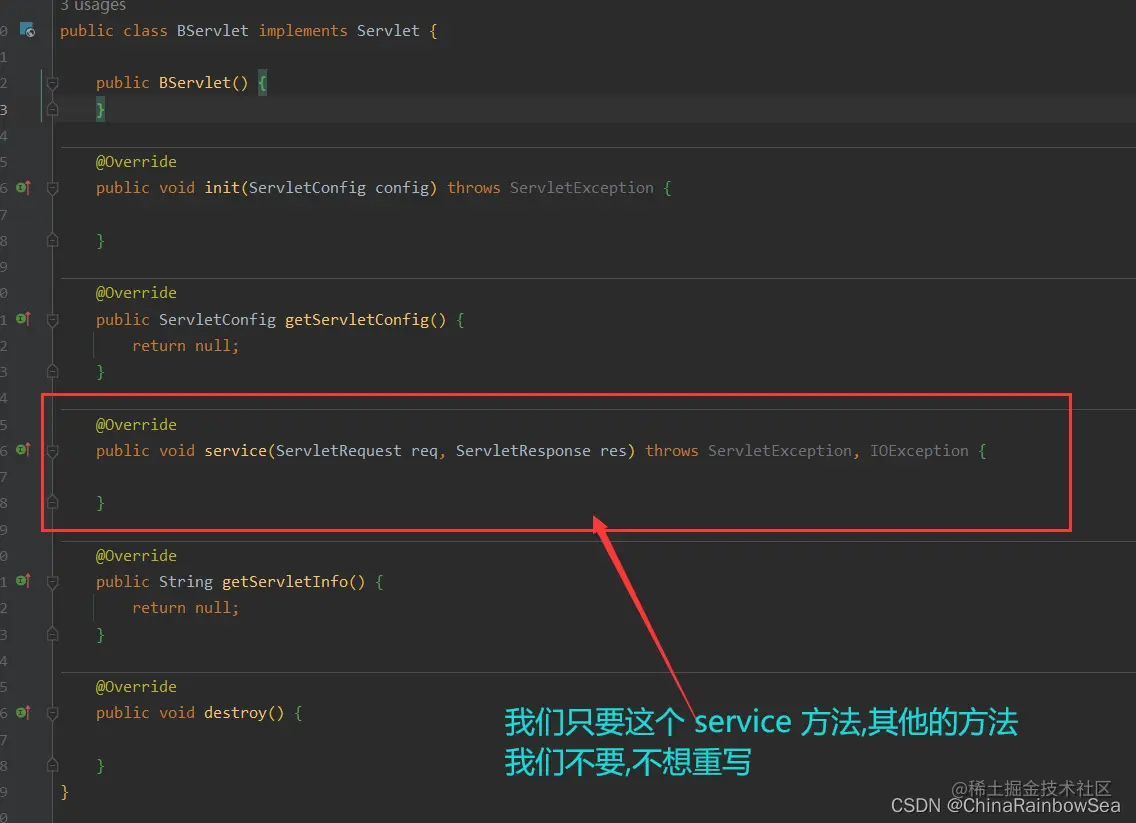
Task: Click ServletException on the init line
Action: click(581, 188)
